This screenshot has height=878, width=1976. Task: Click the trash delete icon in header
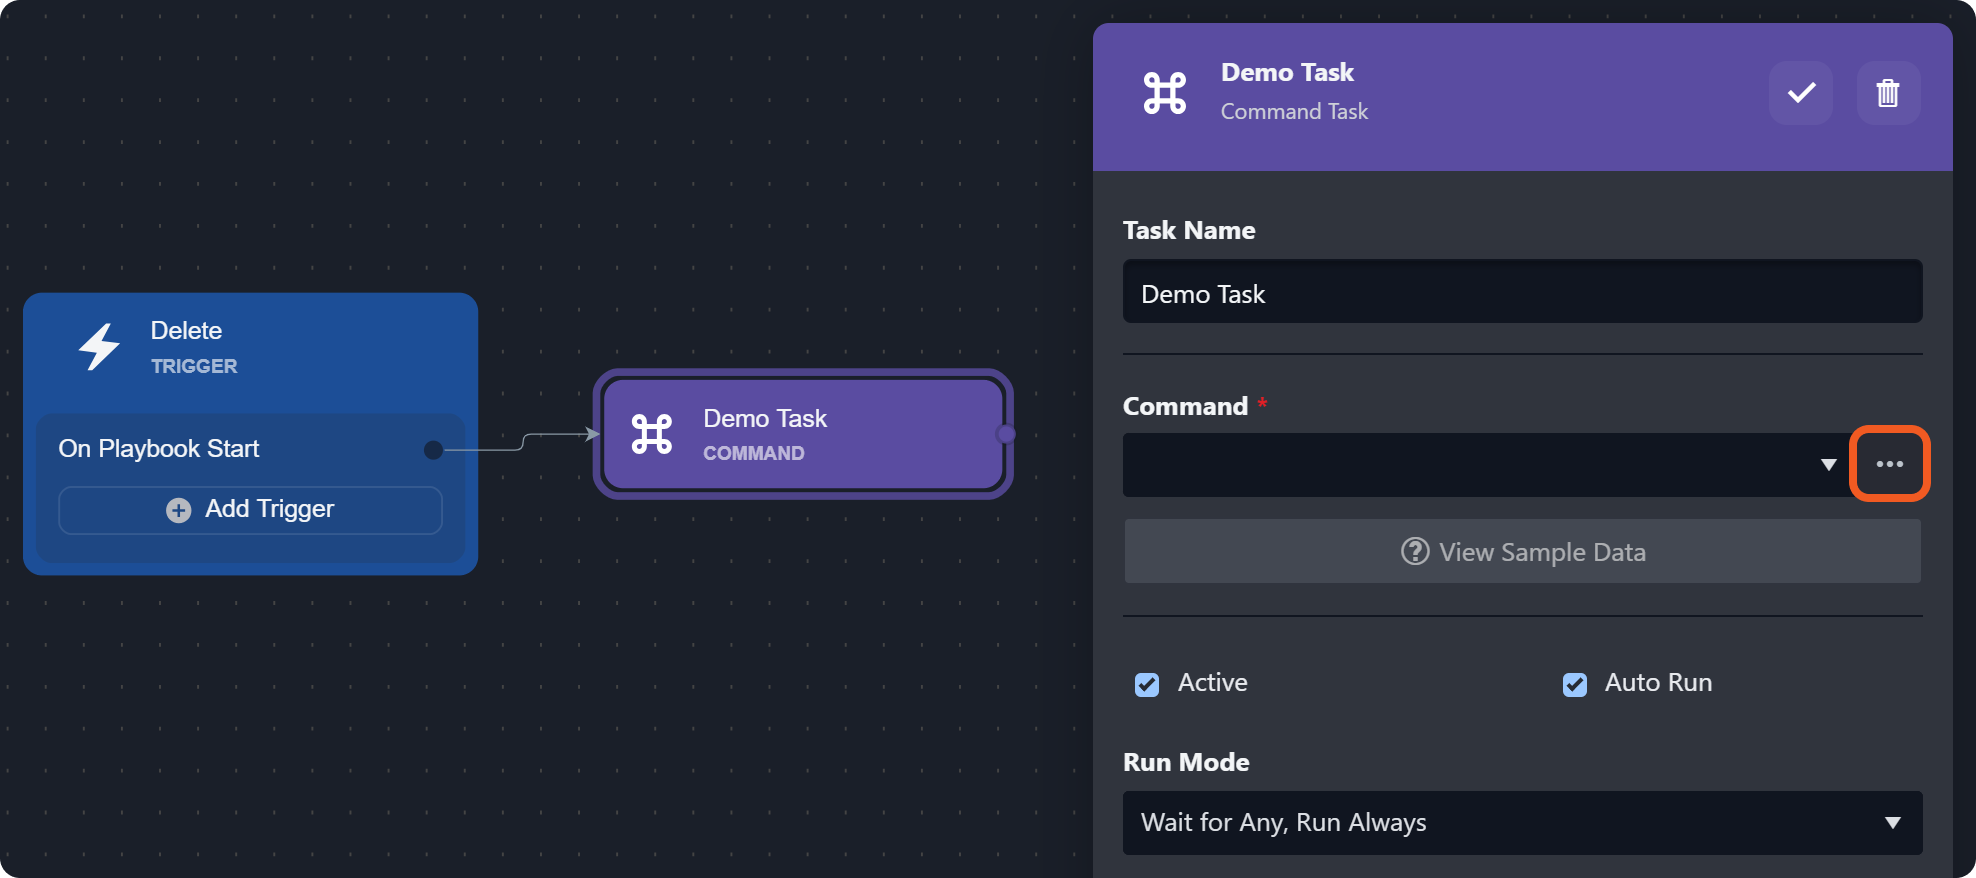pyautogui.click(x=1887, y=93)
